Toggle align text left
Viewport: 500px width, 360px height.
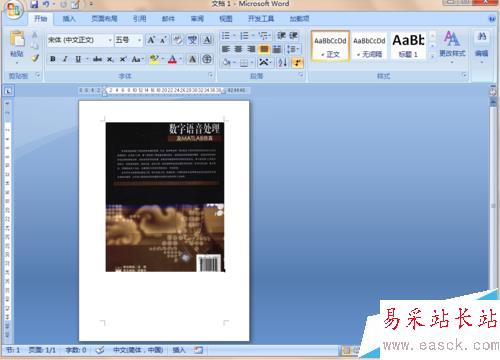click(226, 49)
